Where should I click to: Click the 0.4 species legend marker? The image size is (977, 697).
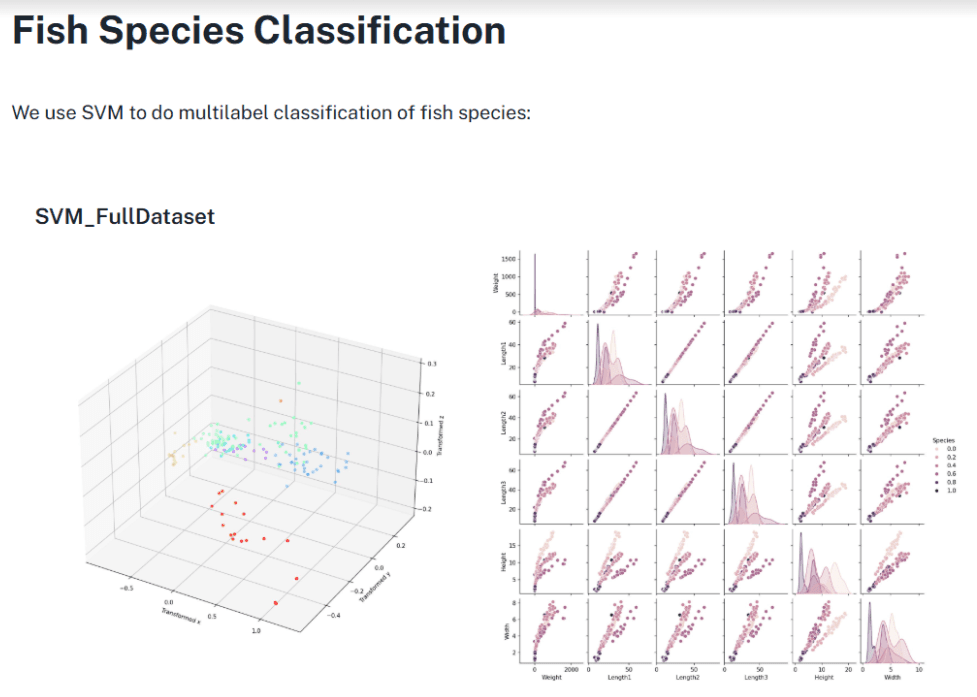click(937, 465)
